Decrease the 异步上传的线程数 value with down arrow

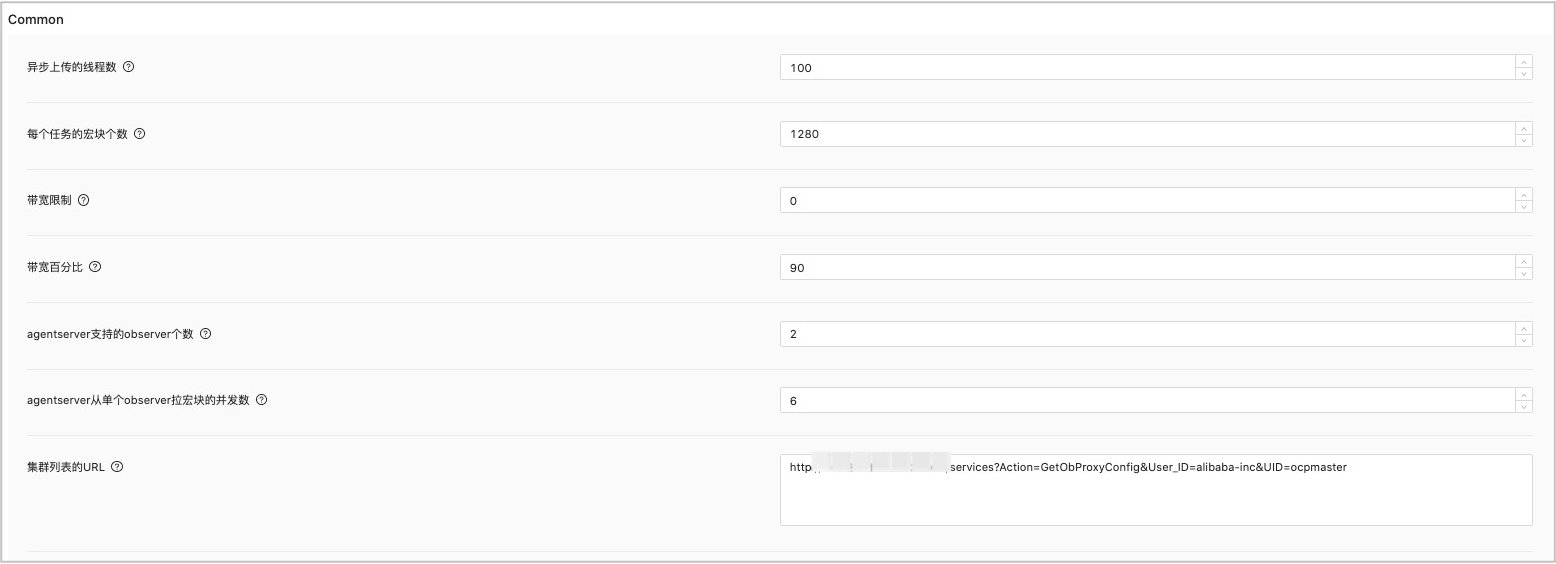[1523, 73]
